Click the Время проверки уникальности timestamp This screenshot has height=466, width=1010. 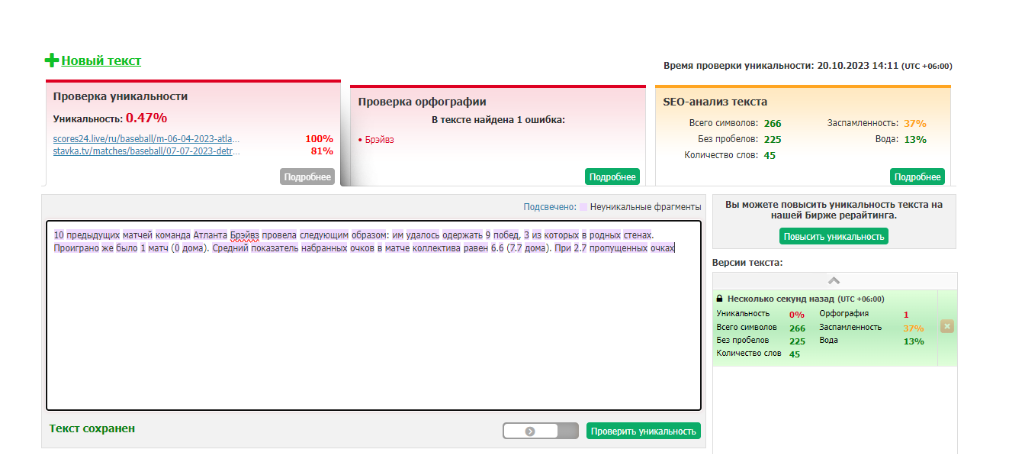click(808, 66)
